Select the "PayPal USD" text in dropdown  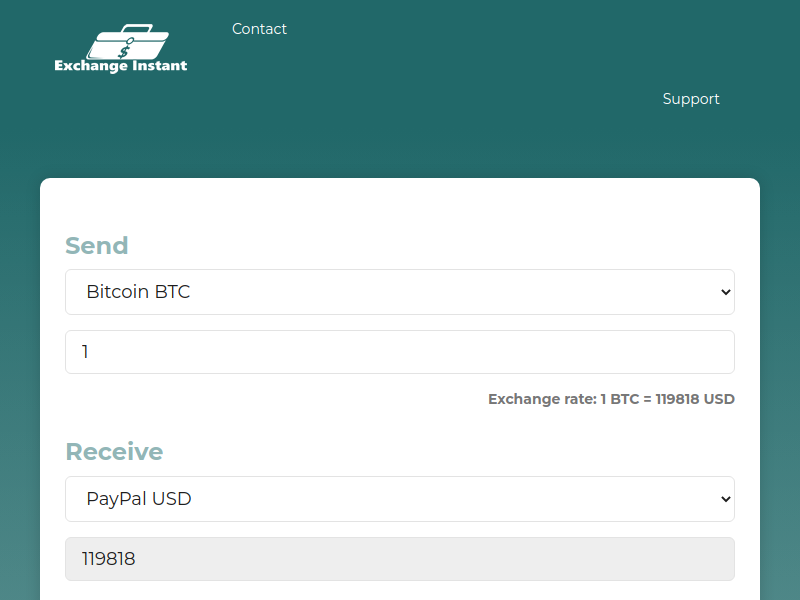tap(138, 498)
